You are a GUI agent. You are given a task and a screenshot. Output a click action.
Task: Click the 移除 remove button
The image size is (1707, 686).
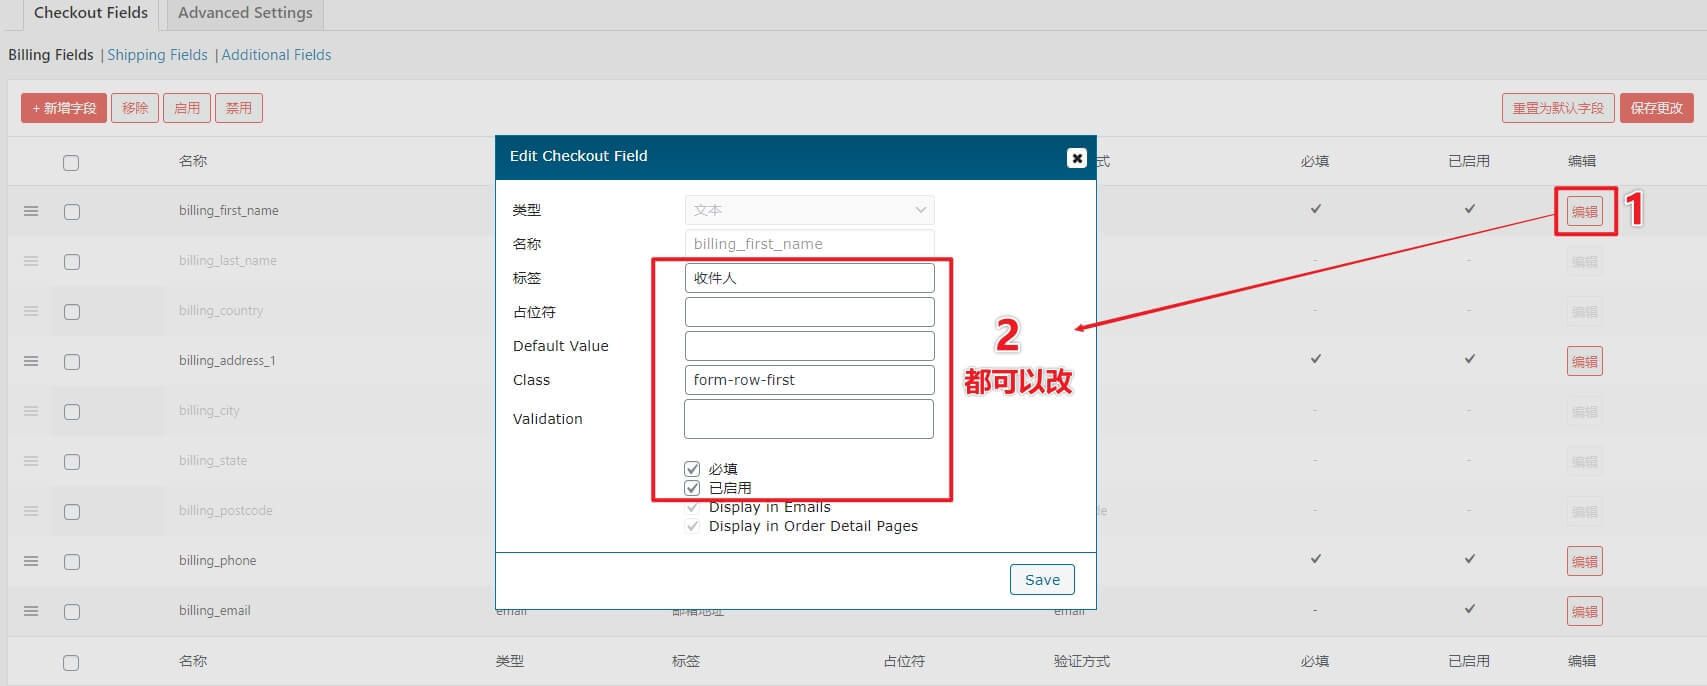(135, 108)
